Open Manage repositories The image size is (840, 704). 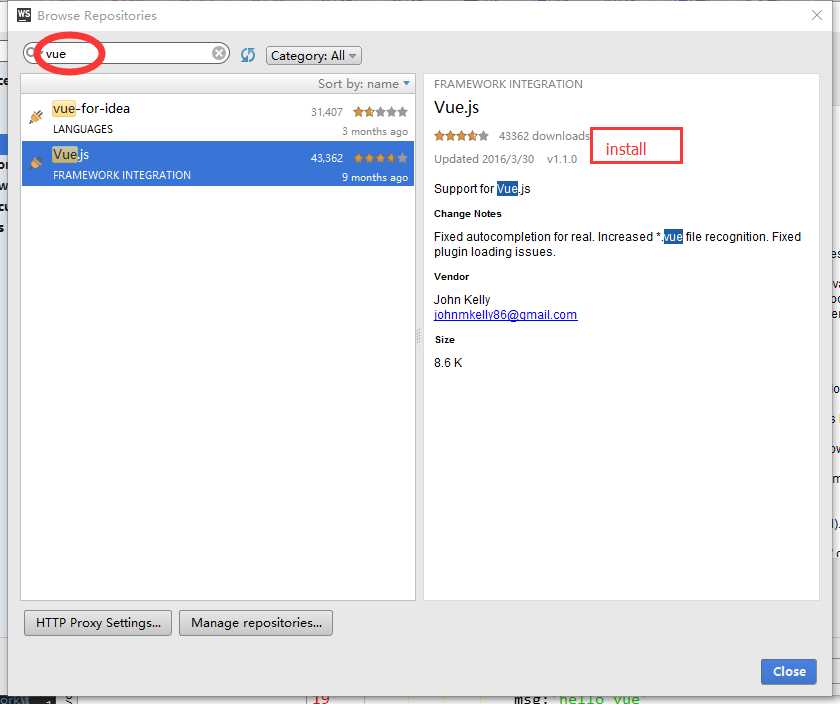click(256, 623)
